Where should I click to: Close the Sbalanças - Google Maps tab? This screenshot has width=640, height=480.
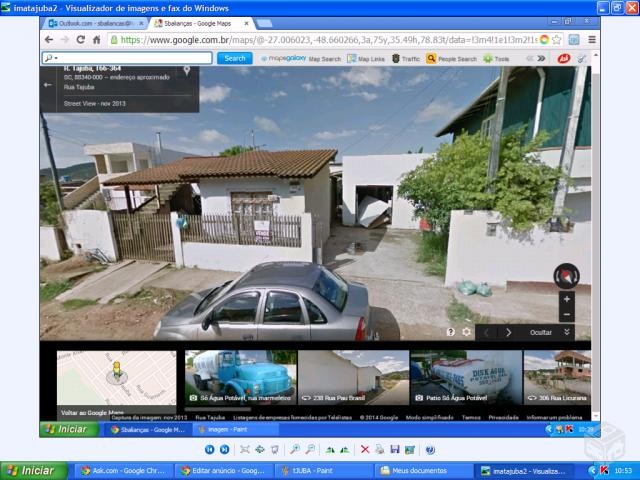point(247,24)
